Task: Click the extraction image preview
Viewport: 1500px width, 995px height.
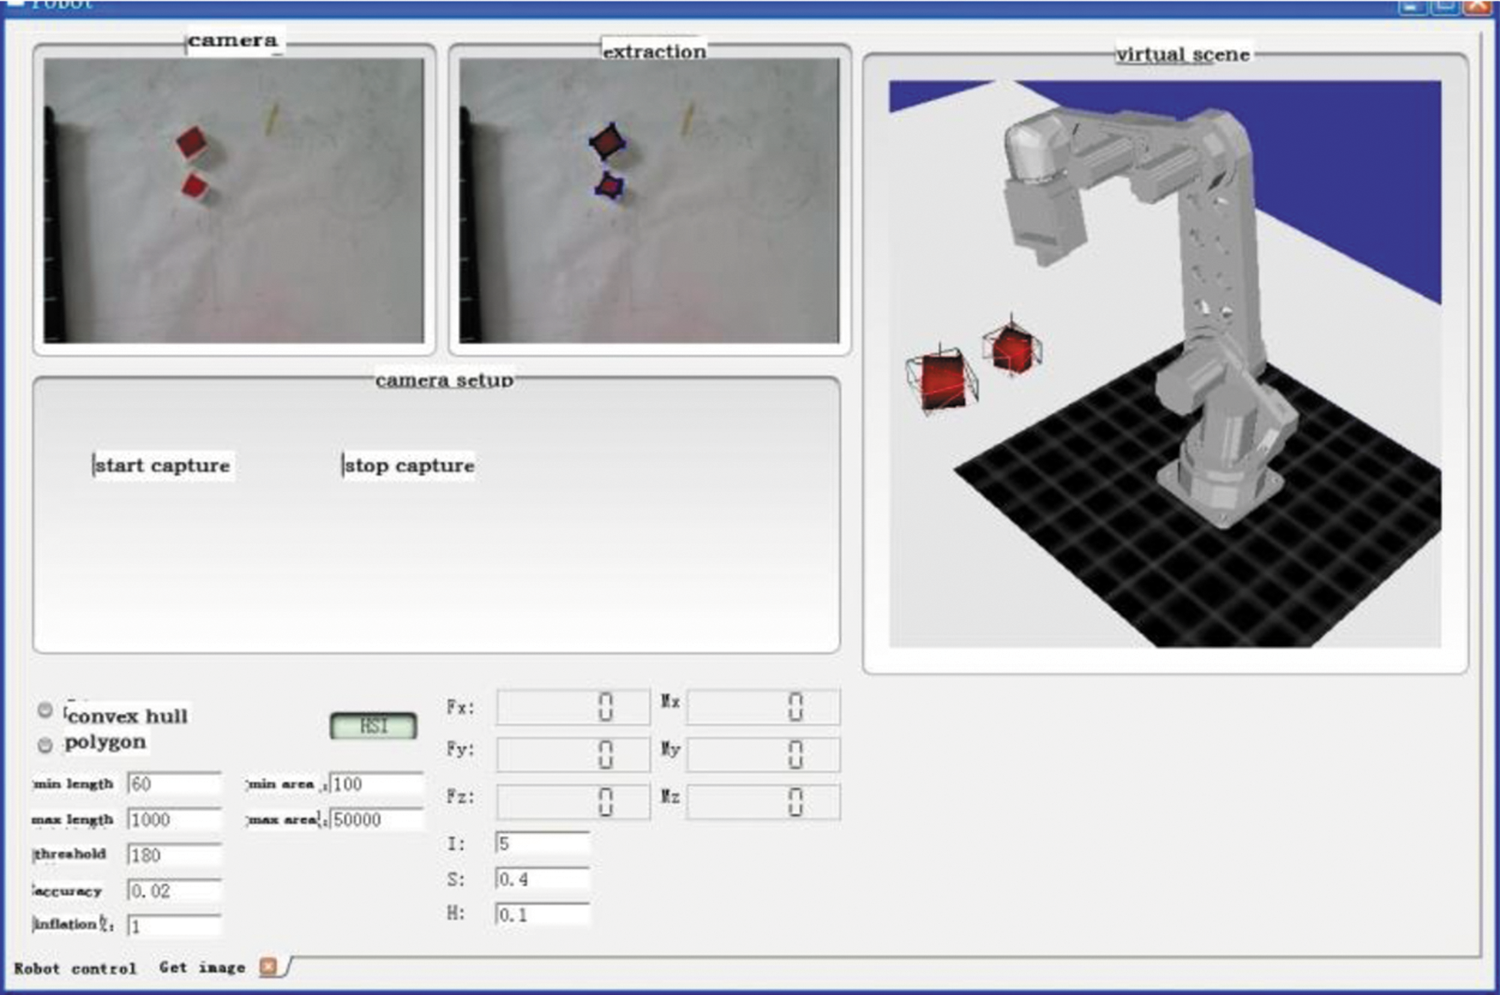Action: [x=649, y=201]
